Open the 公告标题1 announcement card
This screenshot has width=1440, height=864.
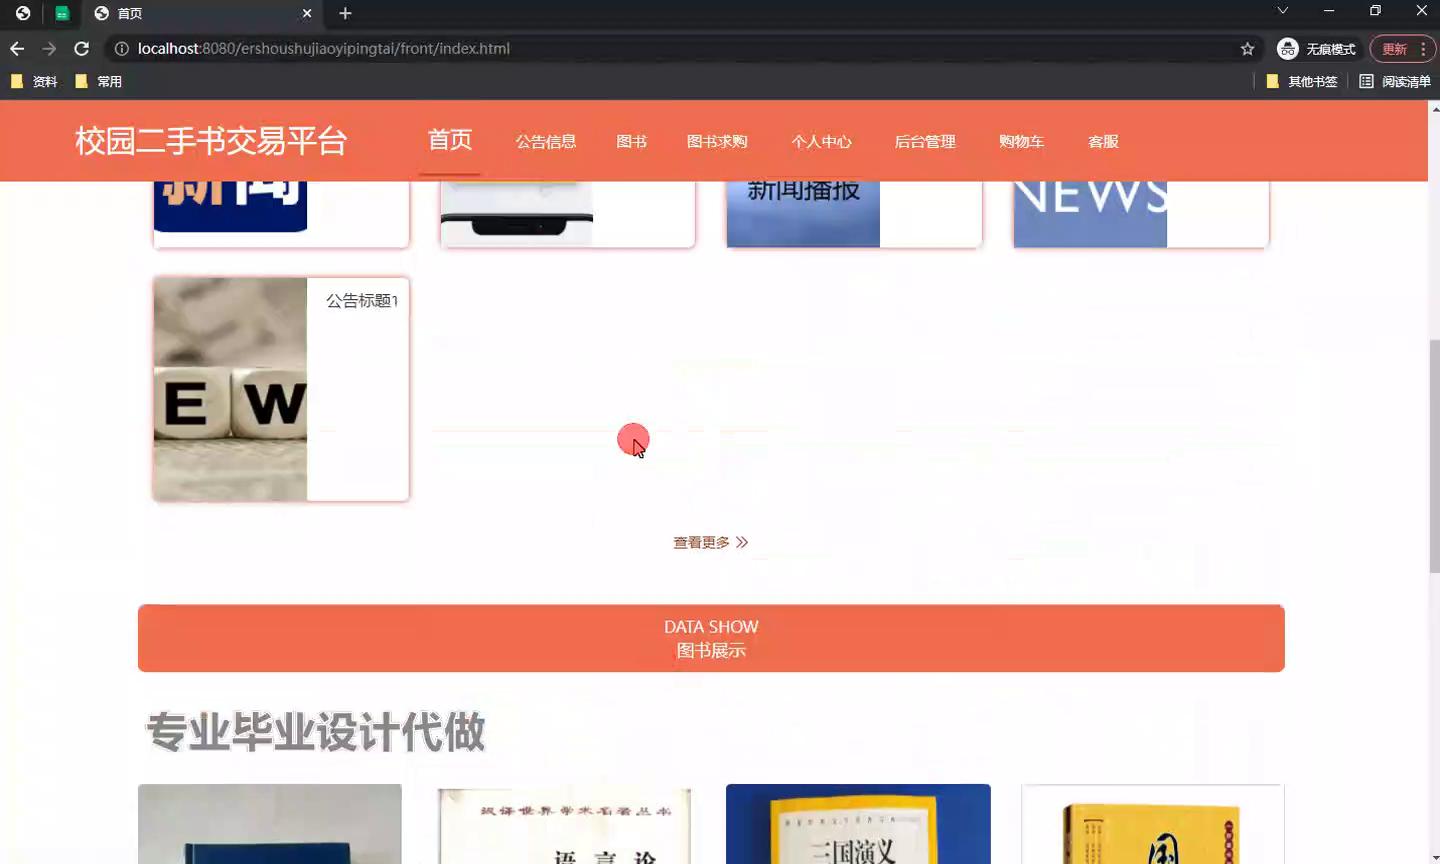tap(281, 389)
